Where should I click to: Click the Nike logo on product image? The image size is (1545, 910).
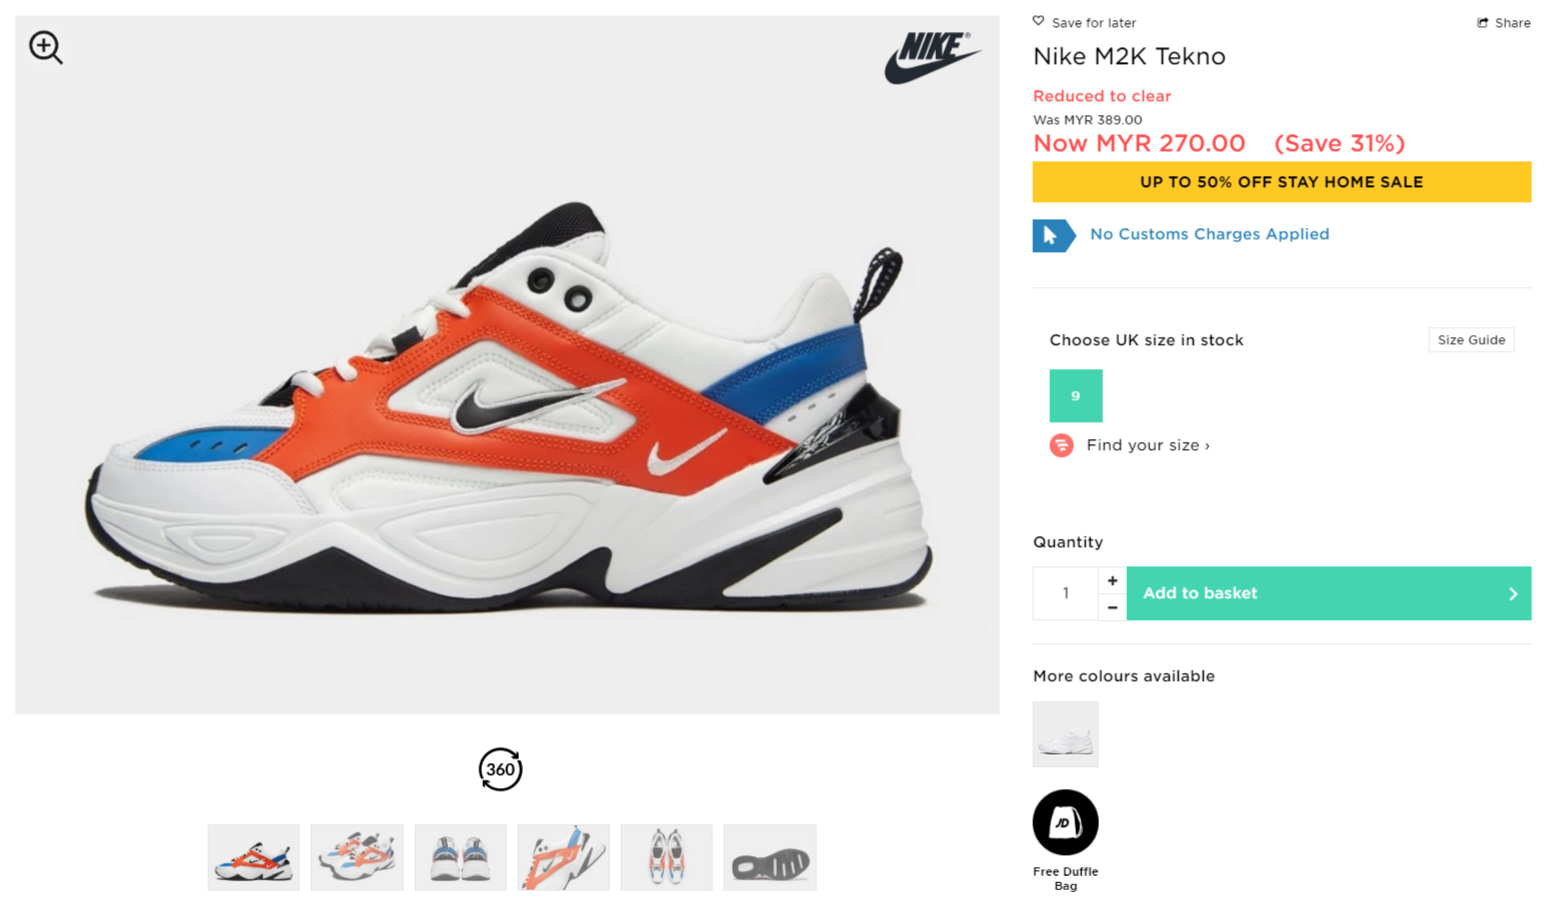pos(931,56)
